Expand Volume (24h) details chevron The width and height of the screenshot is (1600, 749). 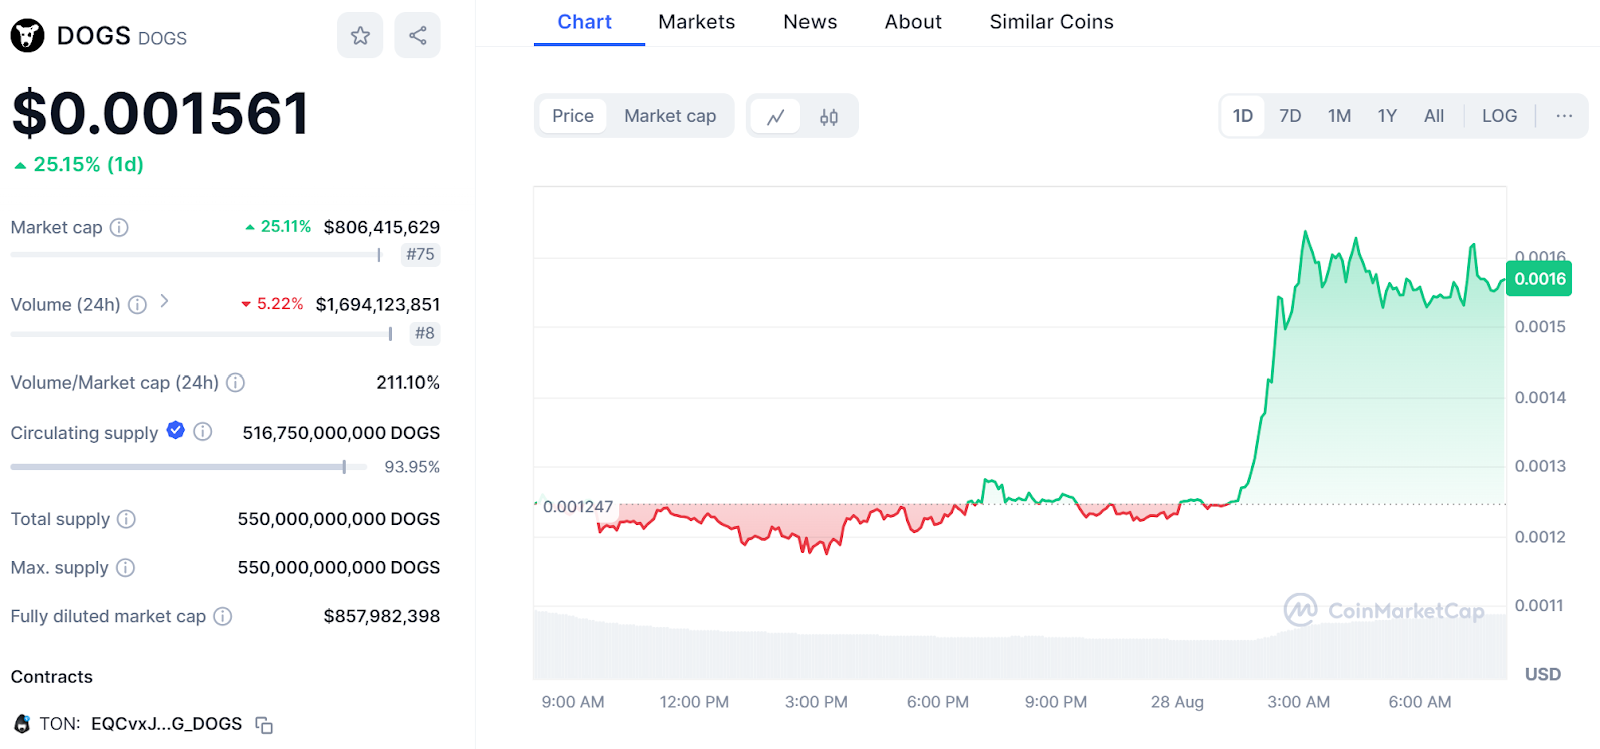coord(165,301)
